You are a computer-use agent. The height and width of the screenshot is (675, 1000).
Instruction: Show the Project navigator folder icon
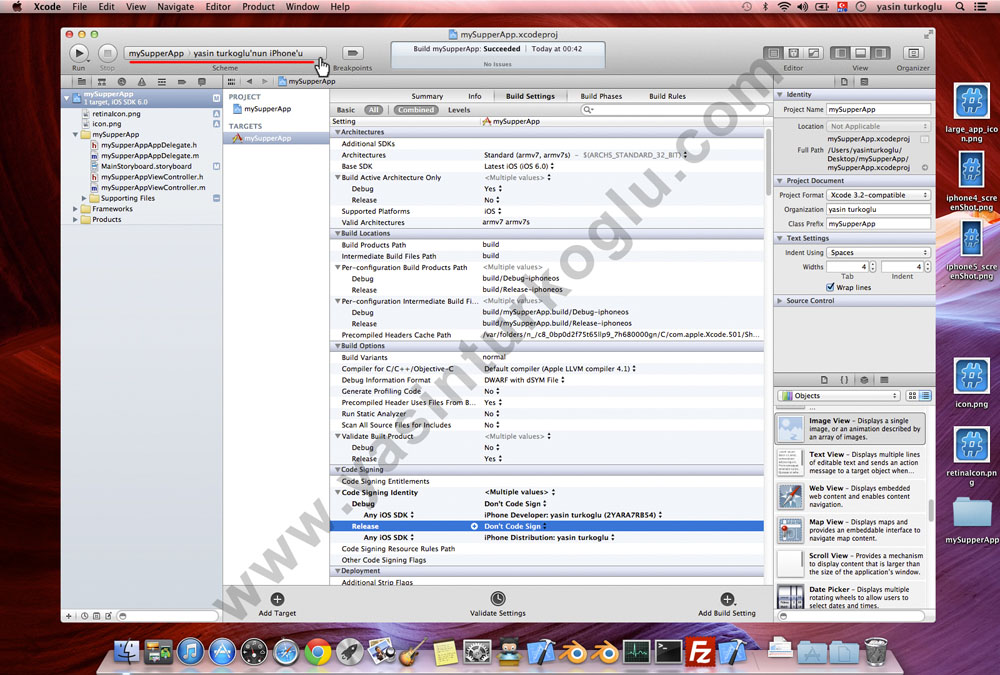point(82,82)
